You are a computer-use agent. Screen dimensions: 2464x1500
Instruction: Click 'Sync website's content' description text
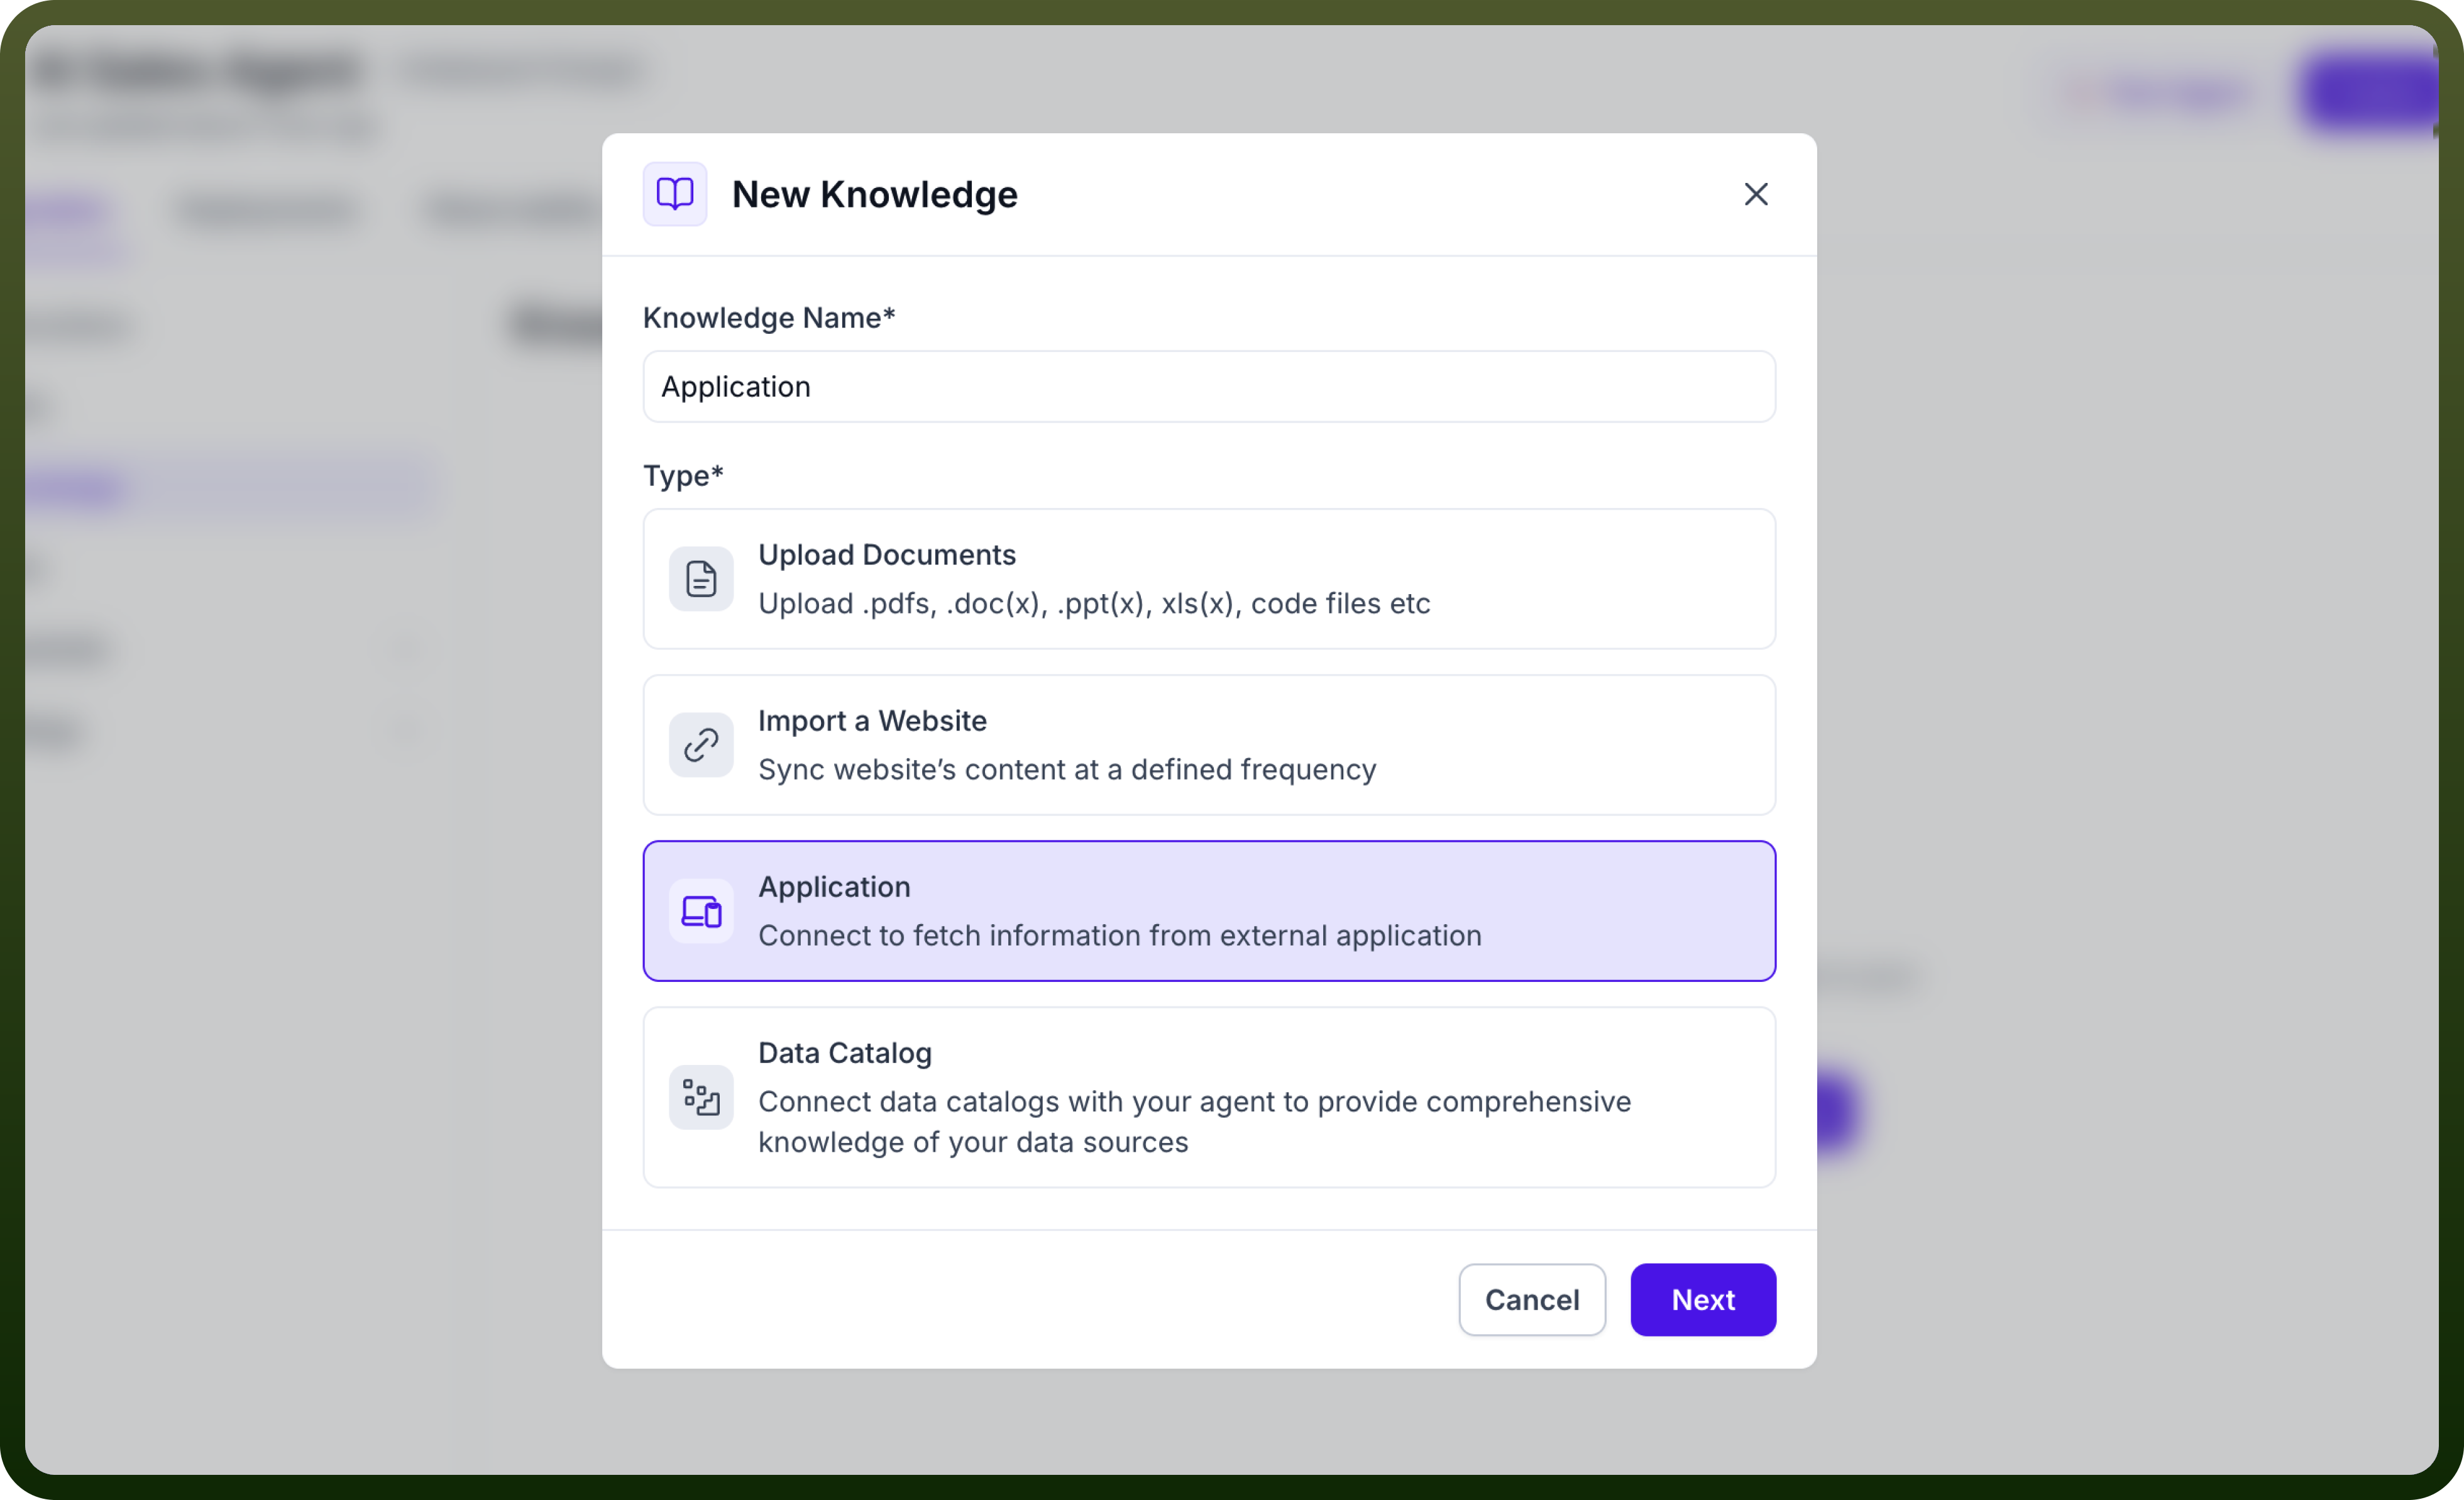(x=1067, y=769)
